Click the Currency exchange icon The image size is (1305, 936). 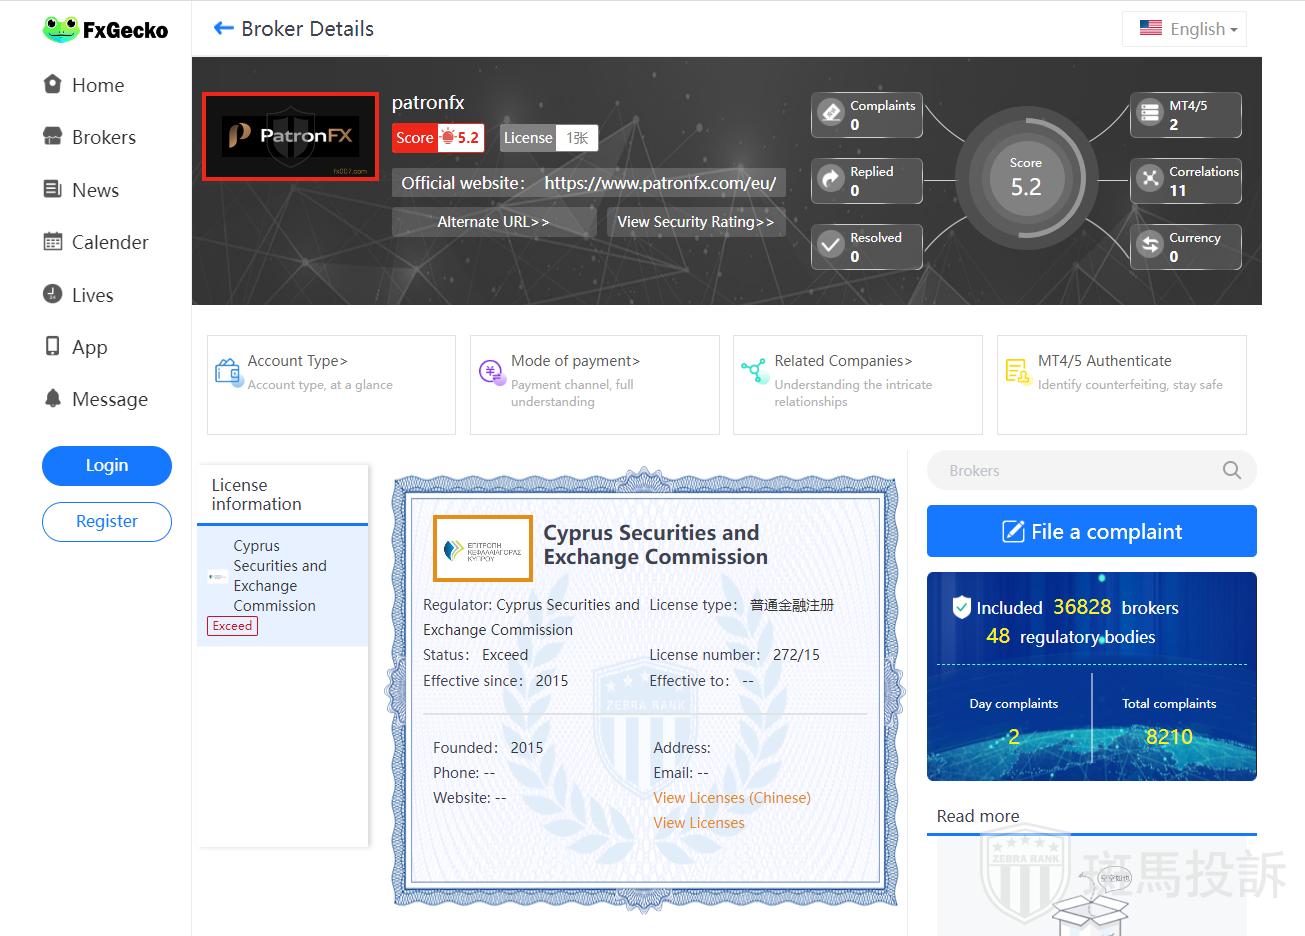coord(1150,245)
